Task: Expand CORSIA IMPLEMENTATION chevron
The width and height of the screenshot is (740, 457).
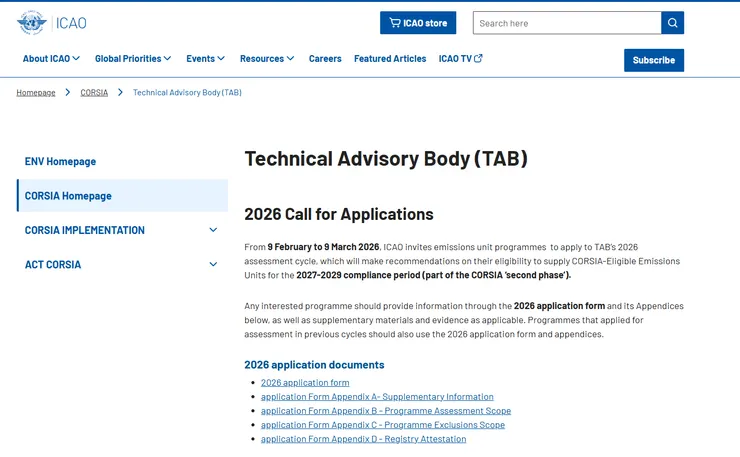Action: click(x=213, y=230)
